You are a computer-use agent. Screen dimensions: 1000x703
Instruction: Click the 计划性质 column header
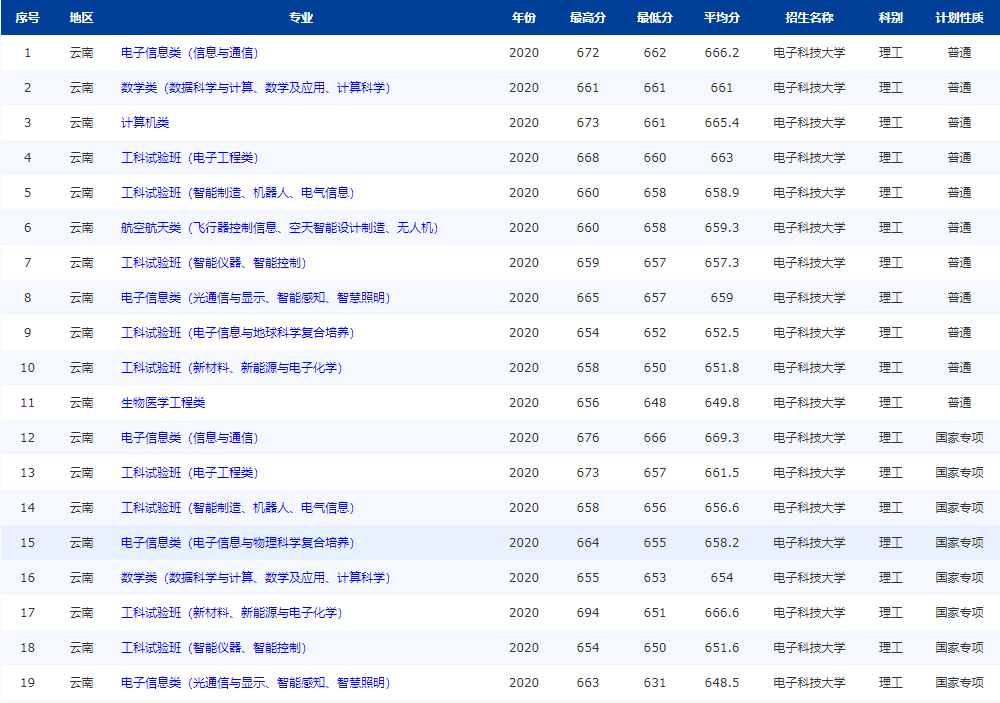(959, 18)
